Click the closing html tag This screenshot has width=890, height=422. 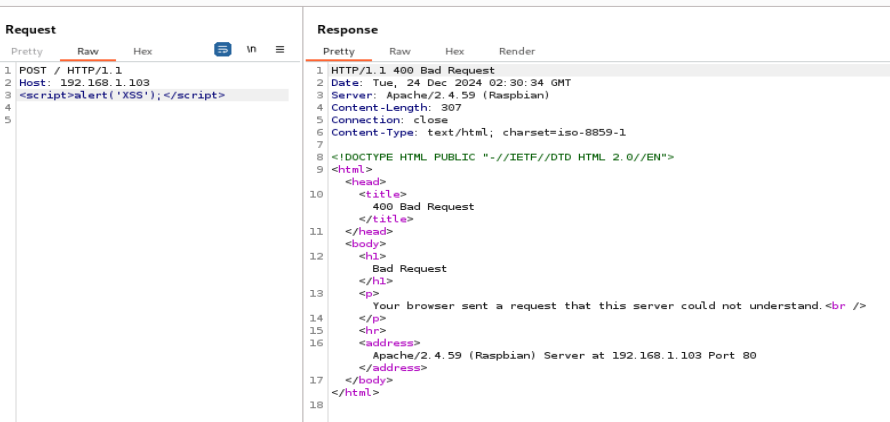coord(355,392)
